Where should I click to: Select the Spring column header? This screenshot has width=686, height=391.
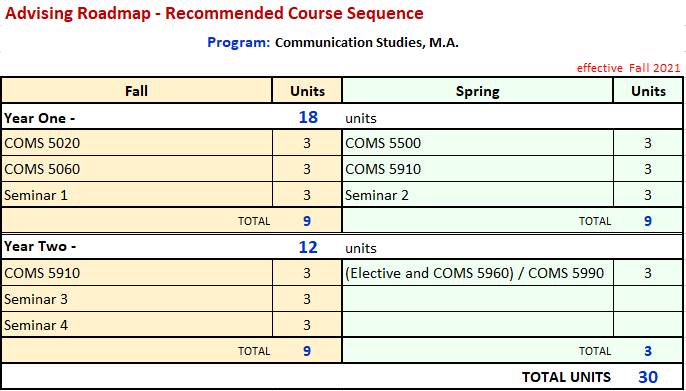[x=477, y=91]
